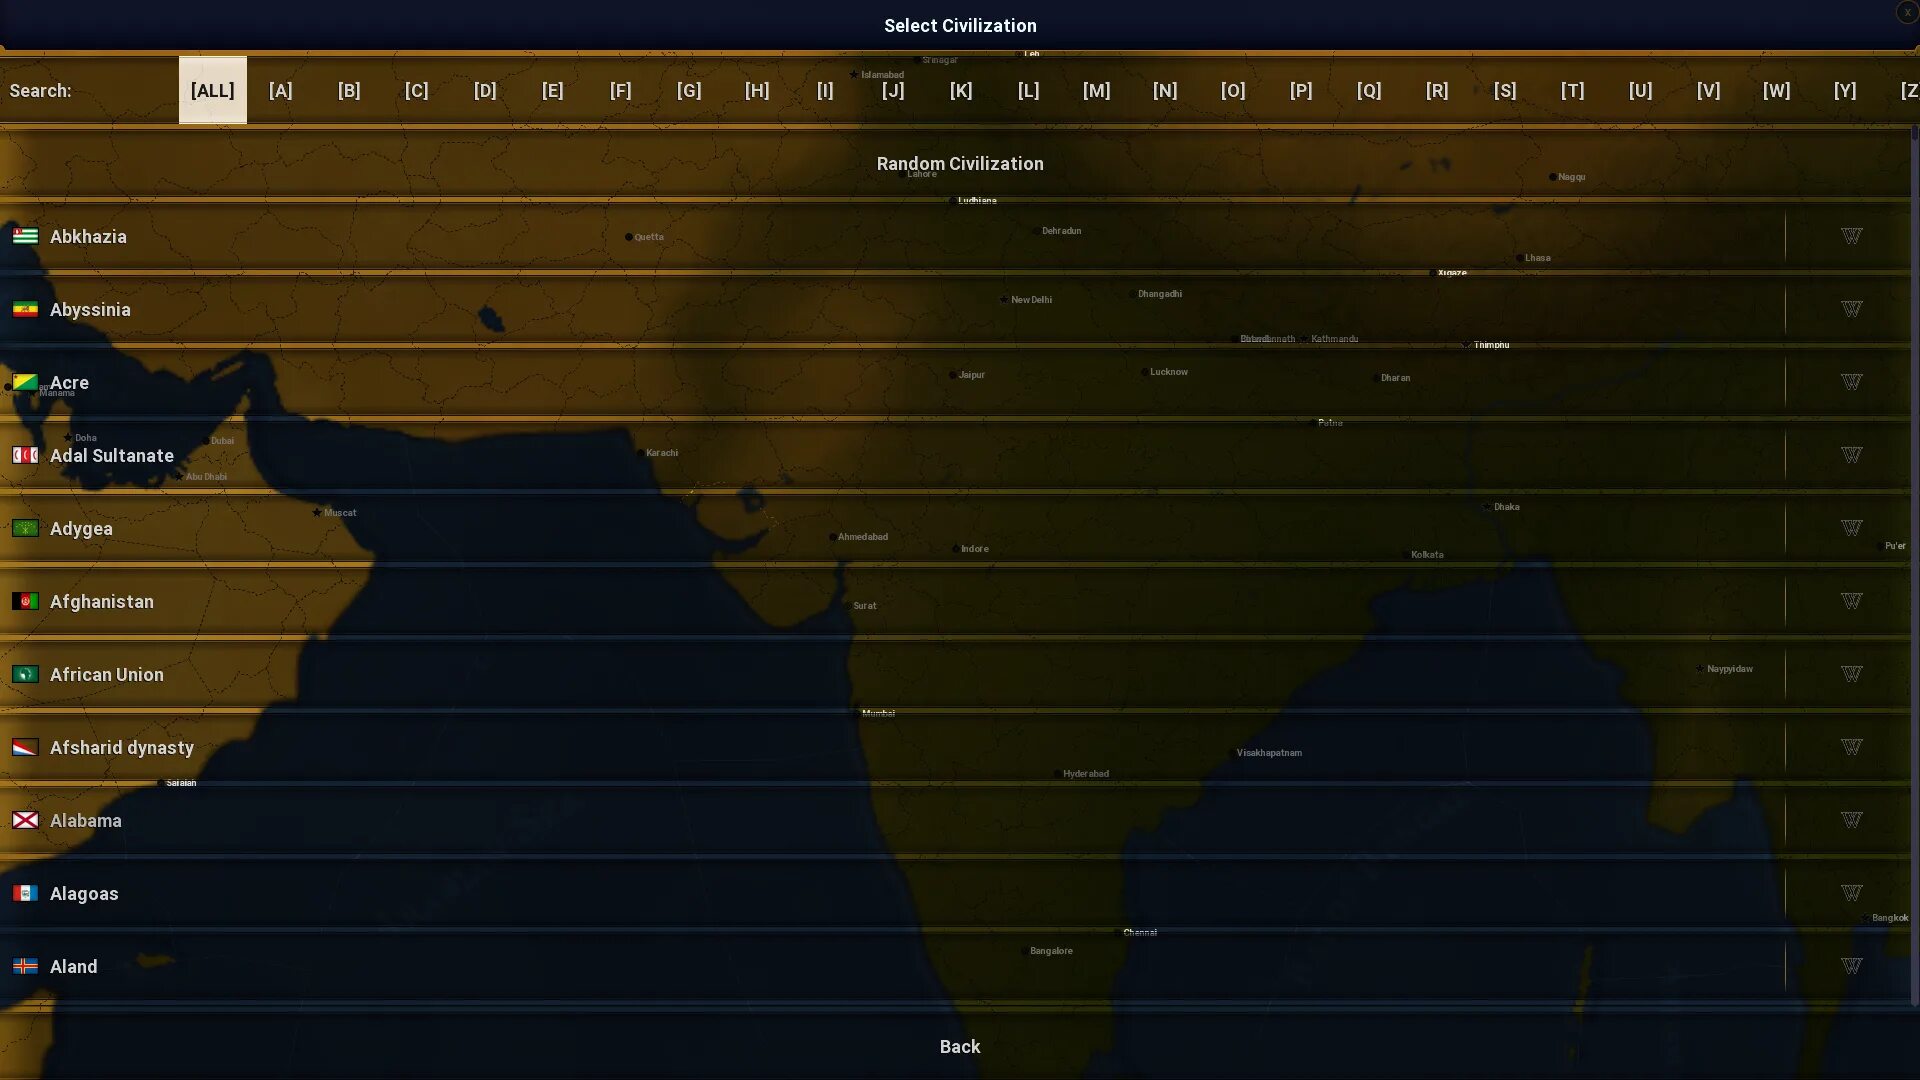Filter civilizations by letter [M]
Screen dimensions: 1920x1080
(1096, 90)
